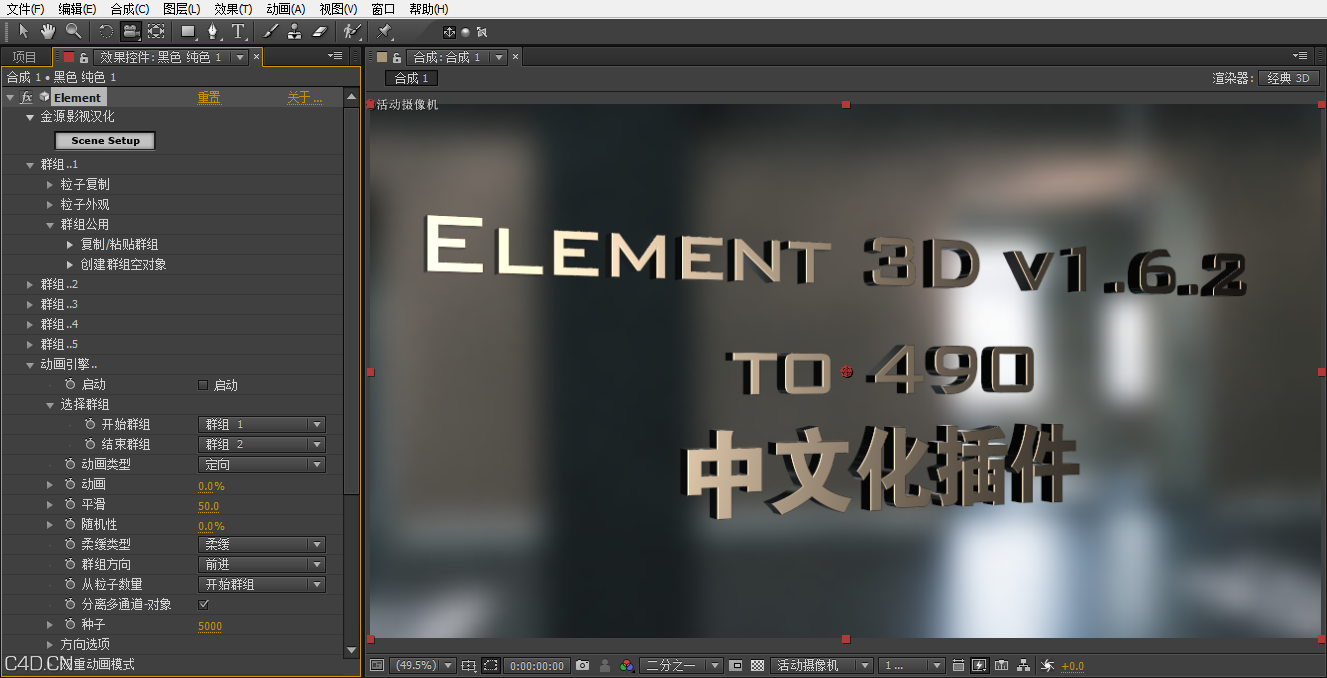Select the Zoom magnifier tool
This screenshot has width=1327, height=678.
coord(72,31)
